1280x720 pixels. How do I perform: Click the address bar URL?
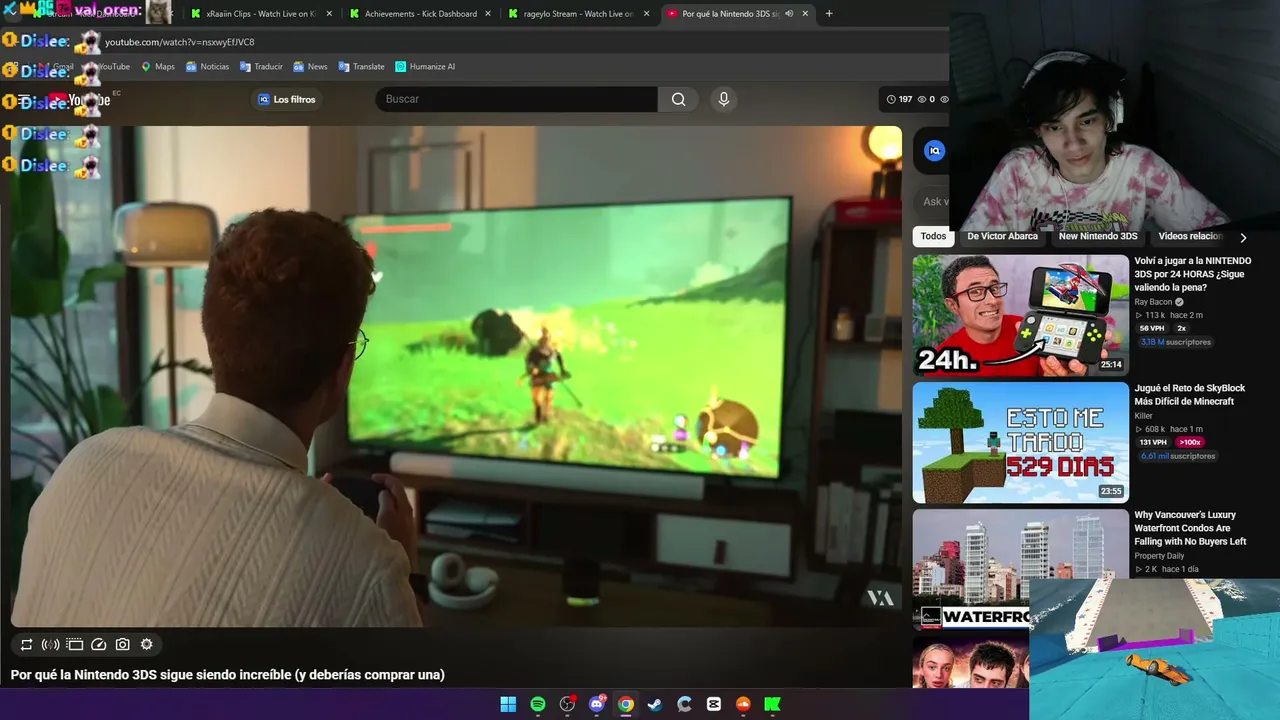[180, 42]
